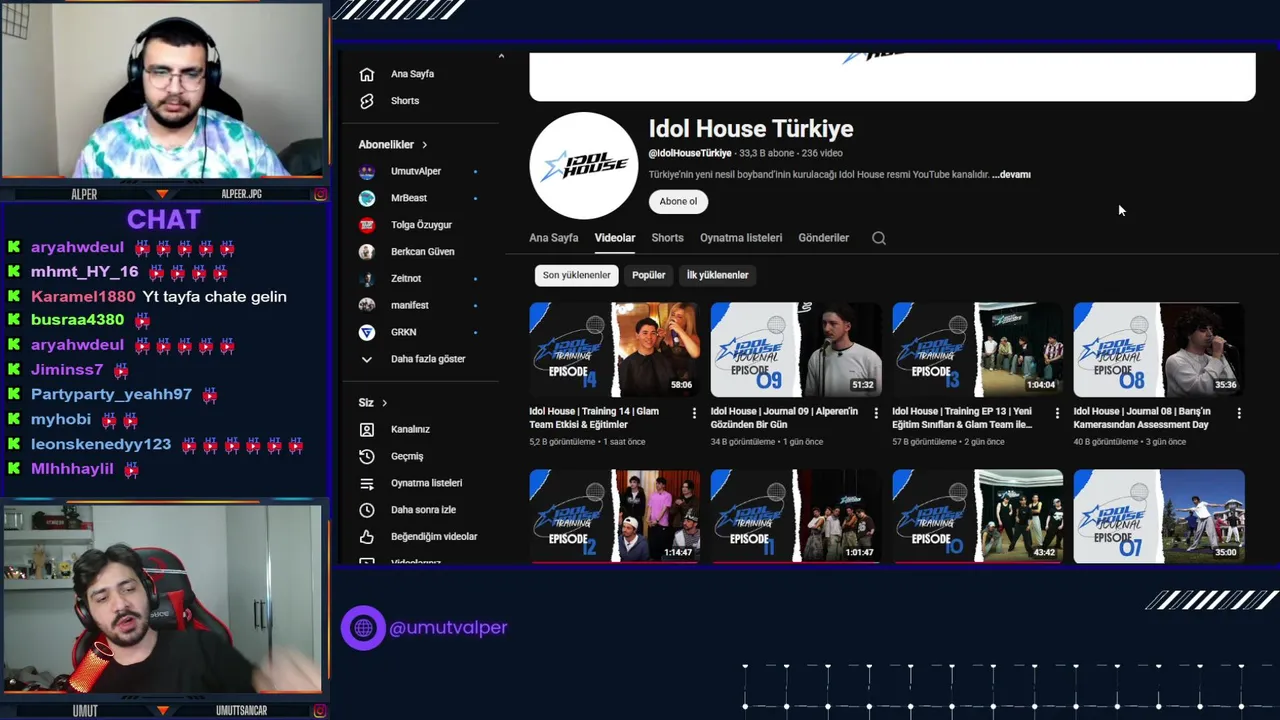Open options menu for Training EP 13 video

(x=1057, y=413)
